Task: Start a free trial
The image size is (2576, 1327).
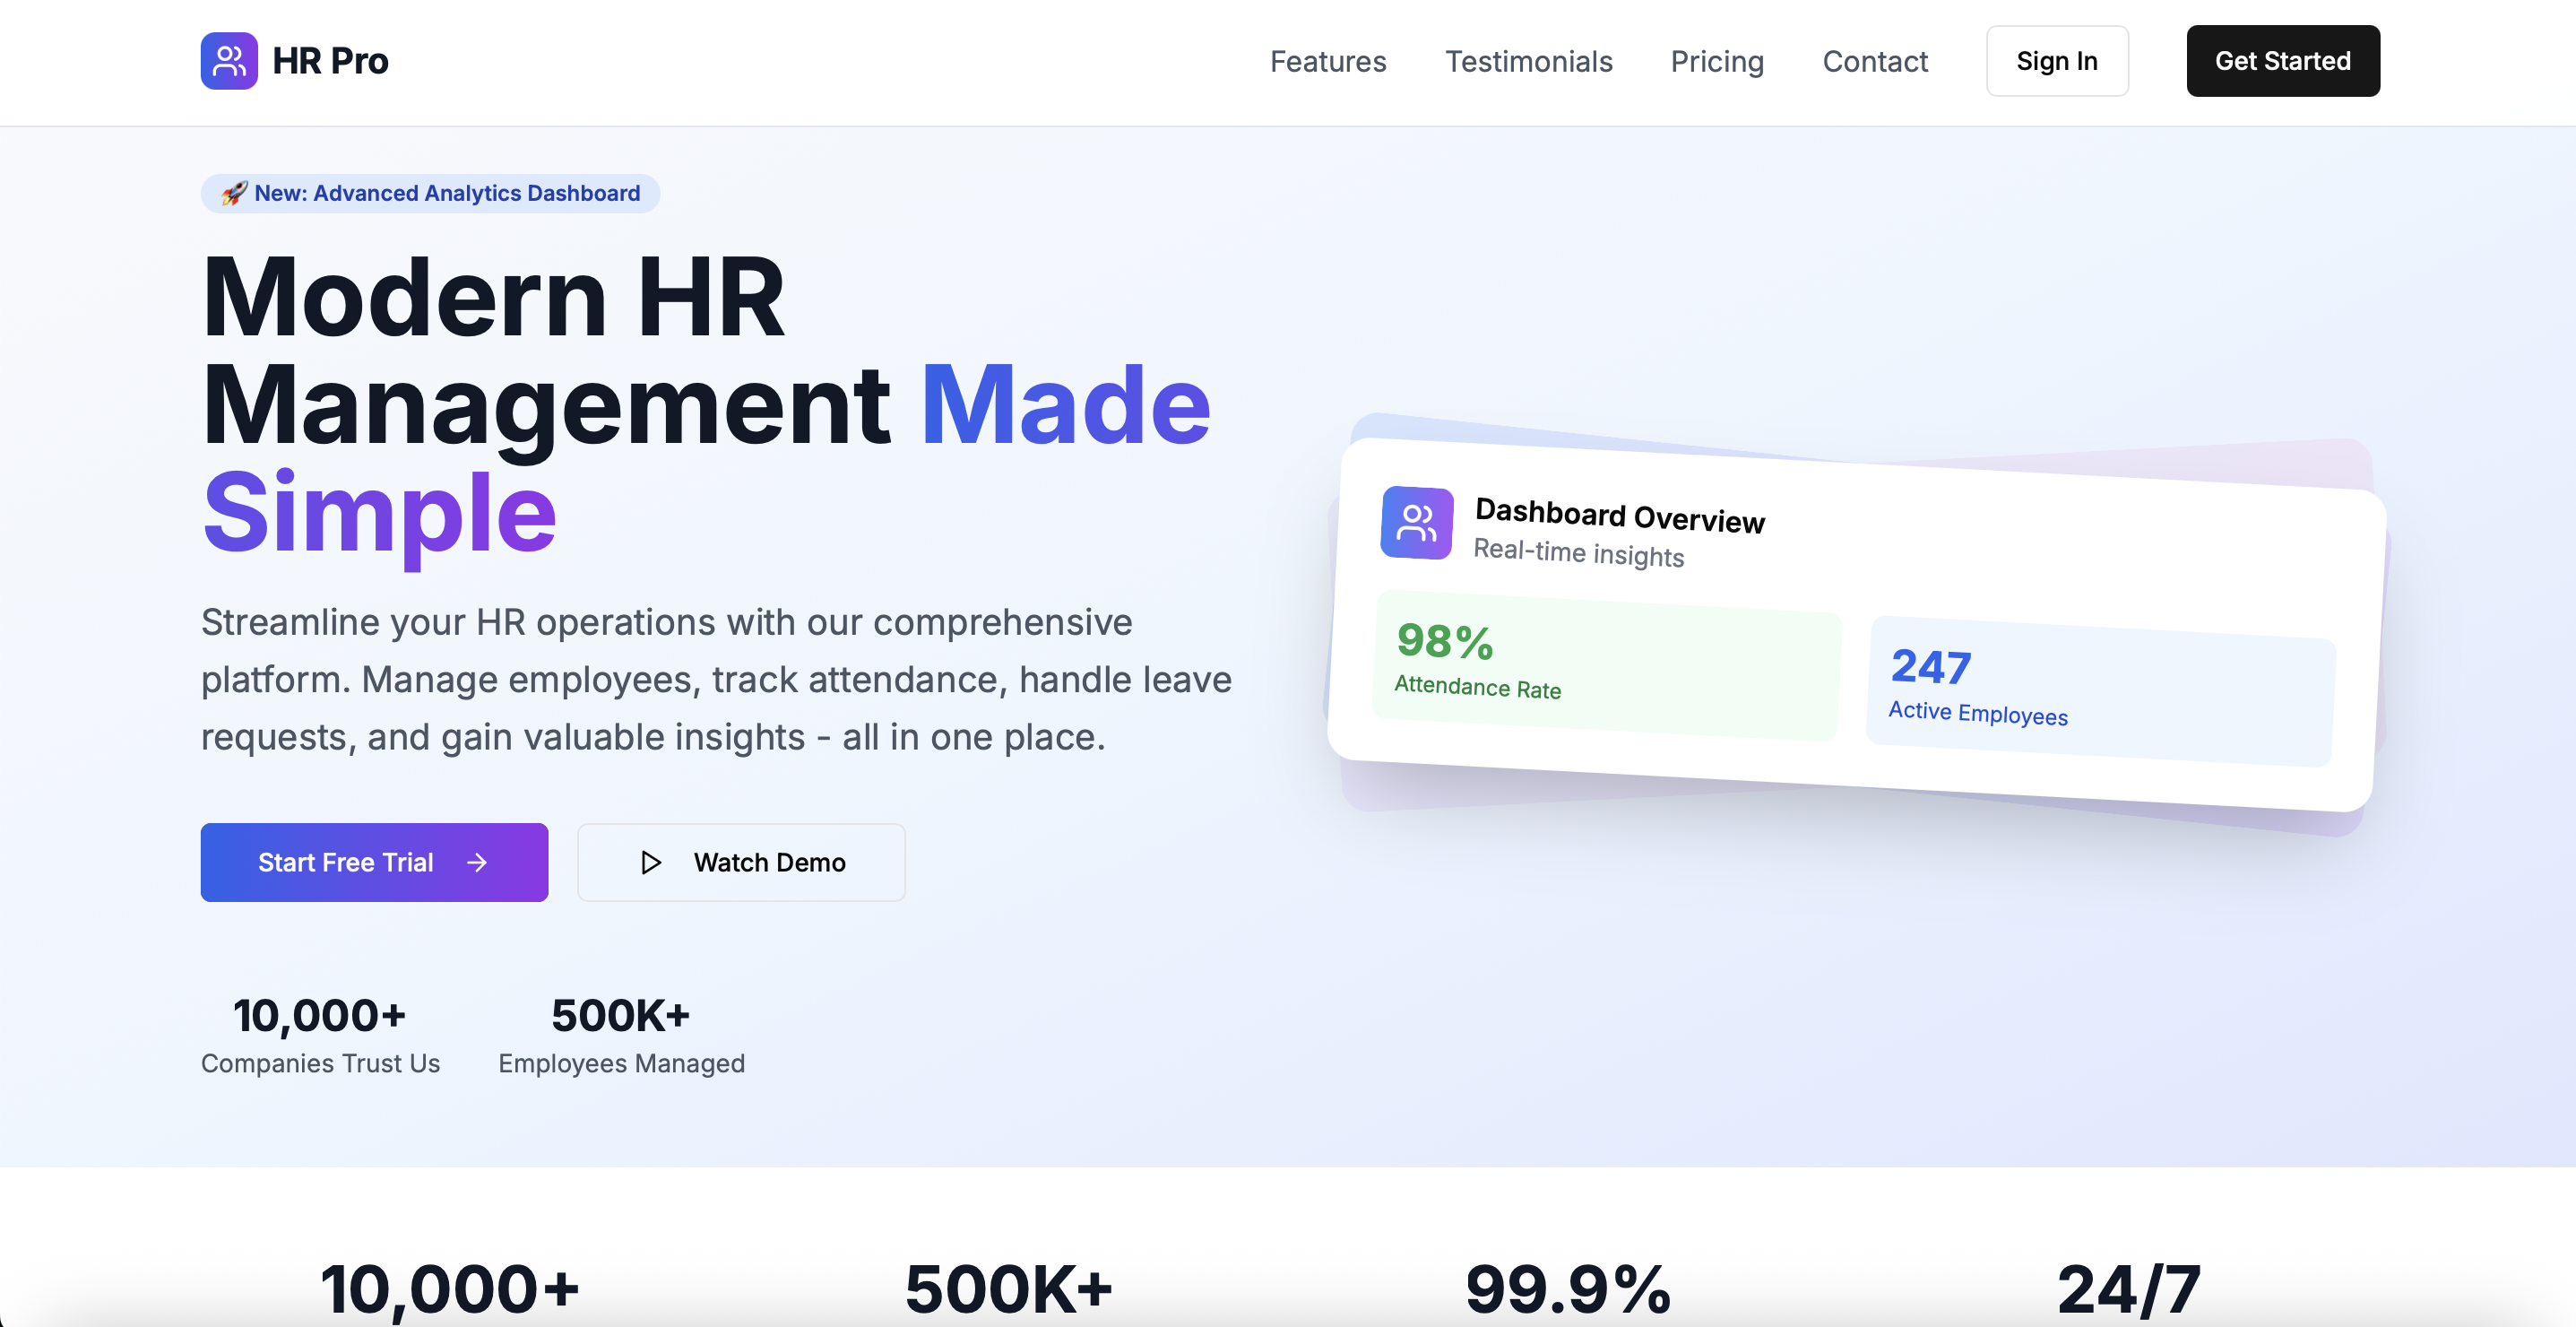Action: pos(374,862)
